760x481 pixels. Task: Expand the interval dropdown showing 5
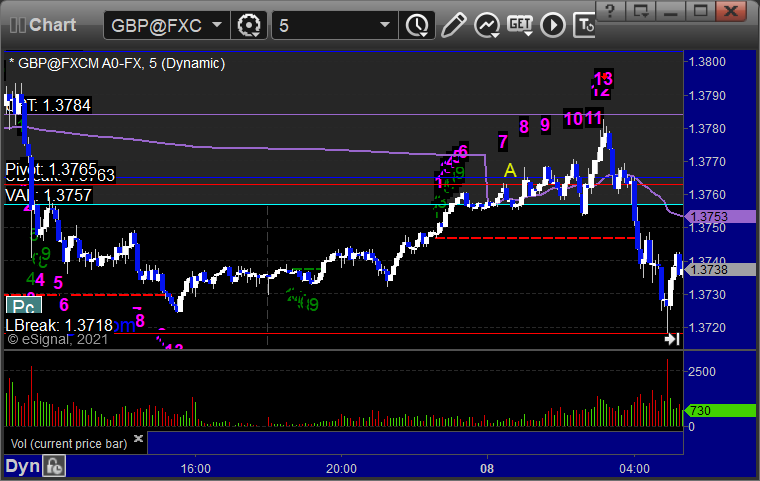coord(334,25)
